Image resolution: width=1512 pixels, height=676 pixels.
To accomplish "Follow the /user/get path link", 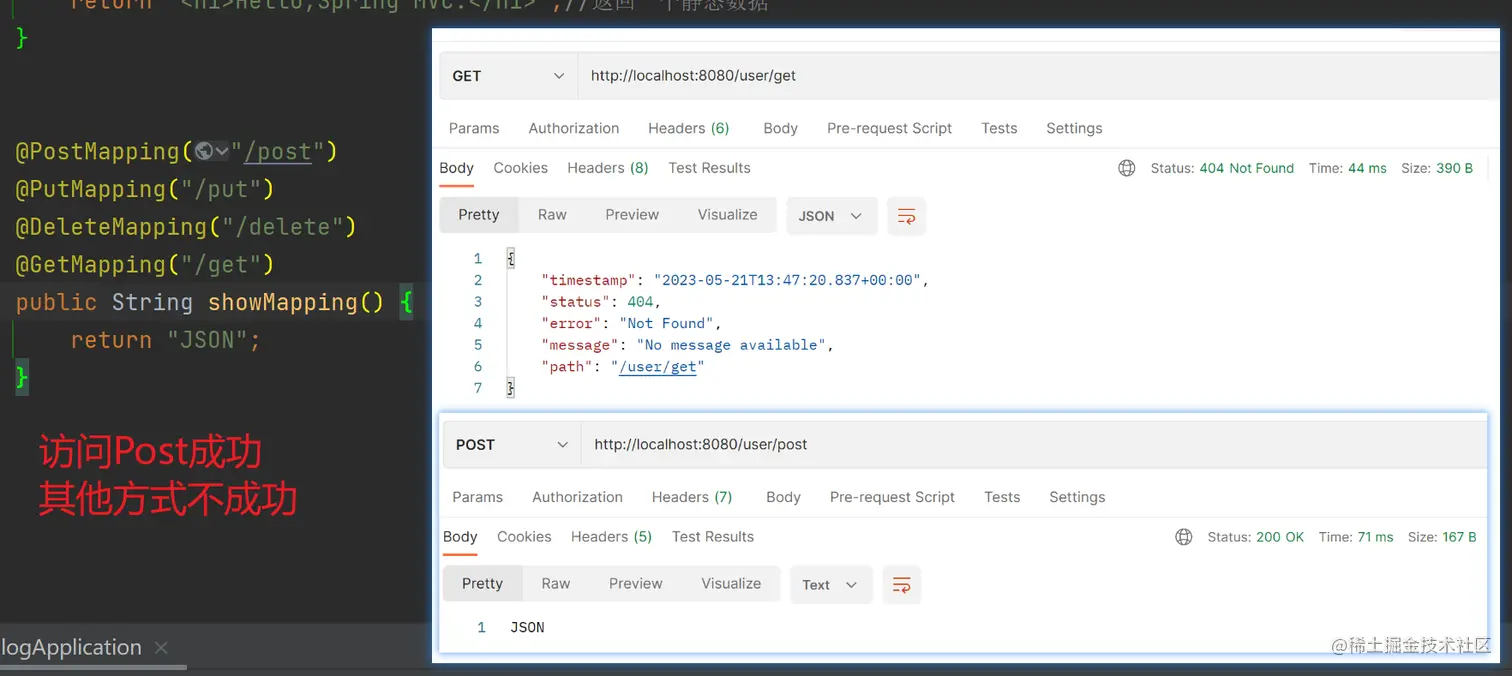I will click(x=658, y=367).
